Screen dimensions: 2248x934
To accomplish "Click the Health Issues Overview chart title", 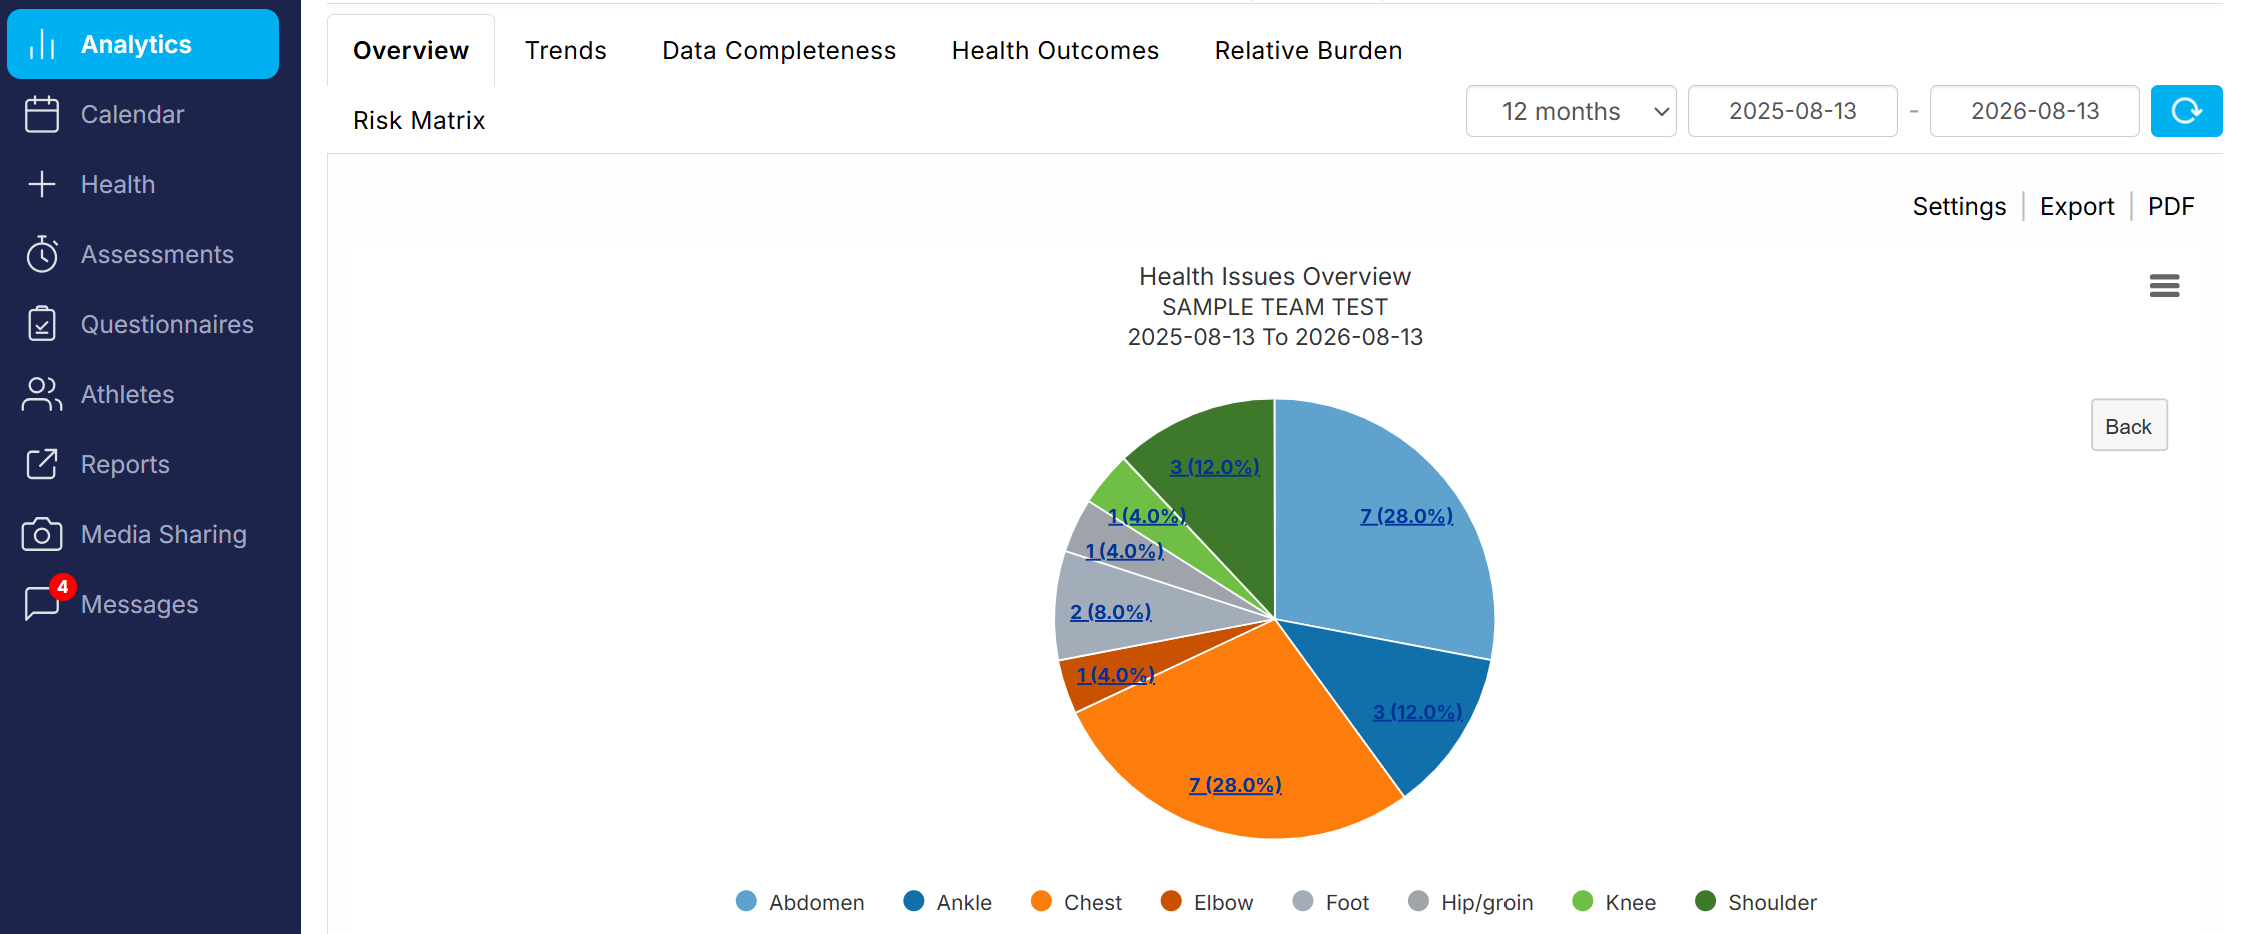I will pos(1275,277).
